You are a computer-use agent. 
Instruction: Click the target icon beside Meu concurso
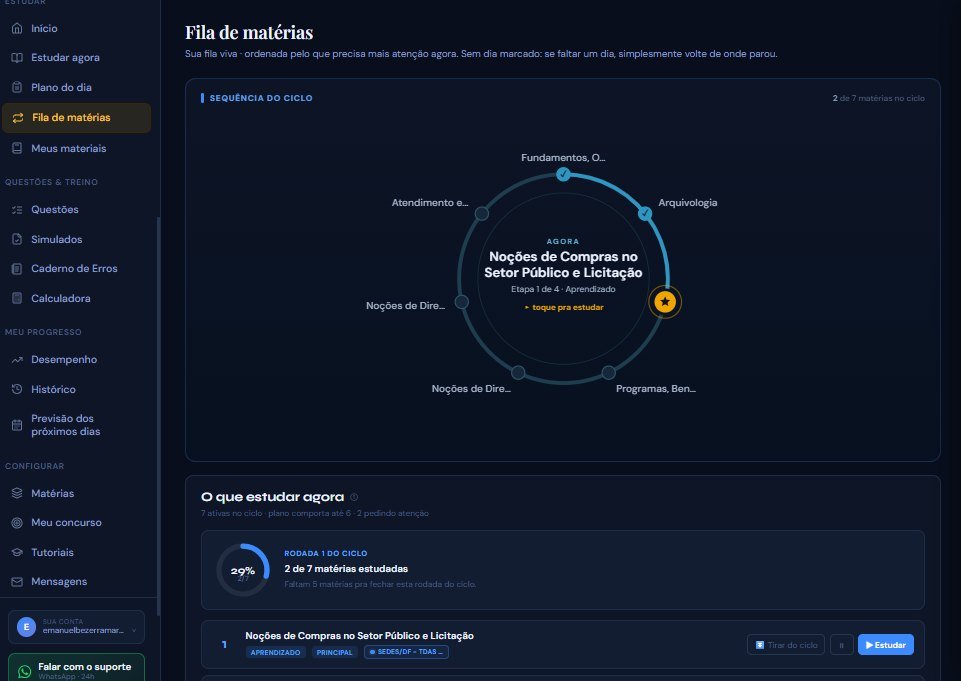click(x=17, y=523)
